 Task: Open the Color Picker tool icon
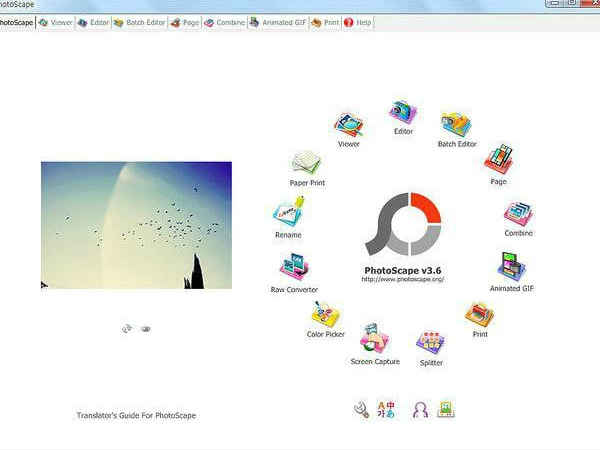tap(326, 315)
